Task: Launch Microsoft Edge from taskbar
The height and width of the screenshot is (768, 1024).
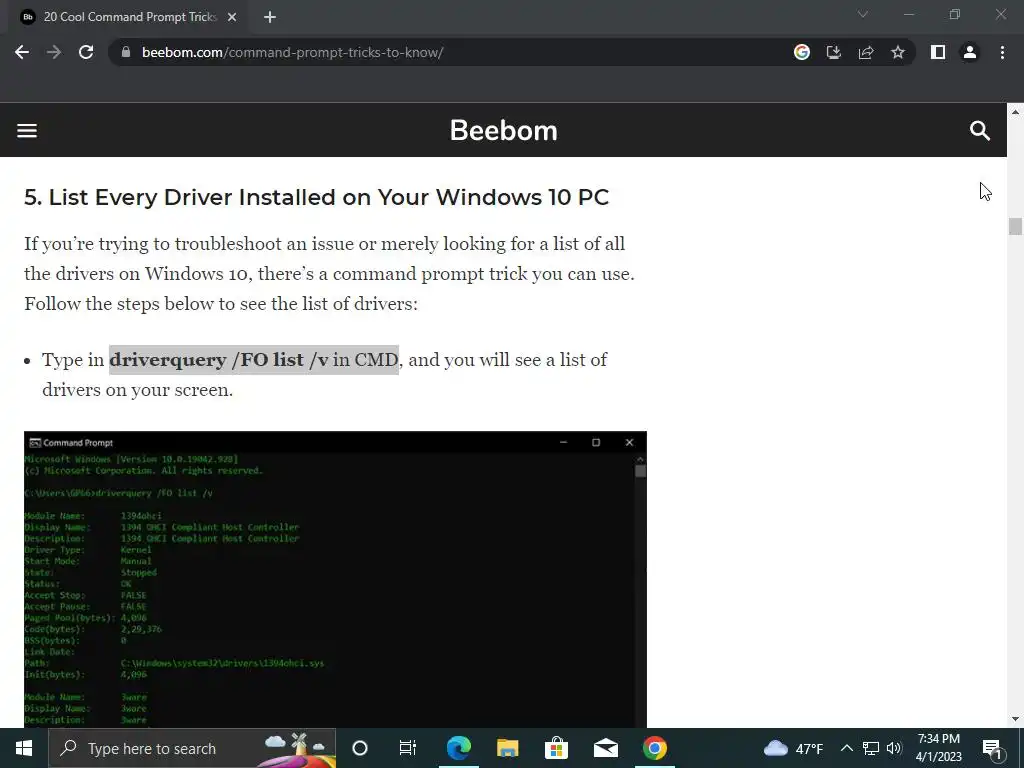Action: click(x=458, y=748)
